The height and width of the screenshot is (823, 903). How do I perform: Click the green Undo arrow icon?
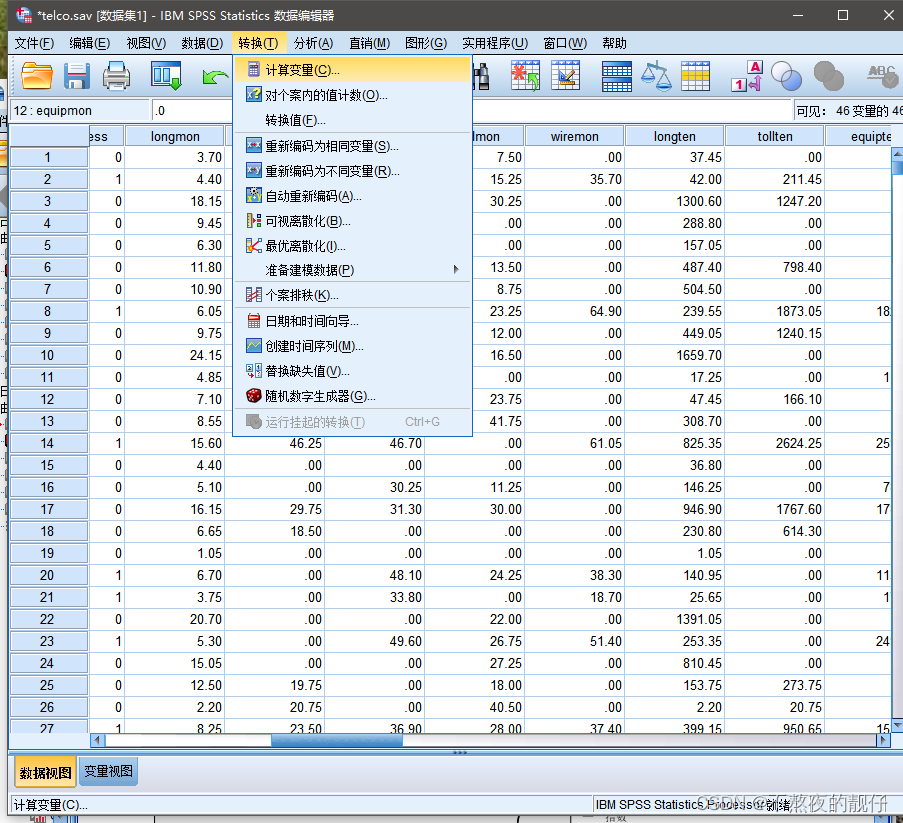[x=215, y=76]
